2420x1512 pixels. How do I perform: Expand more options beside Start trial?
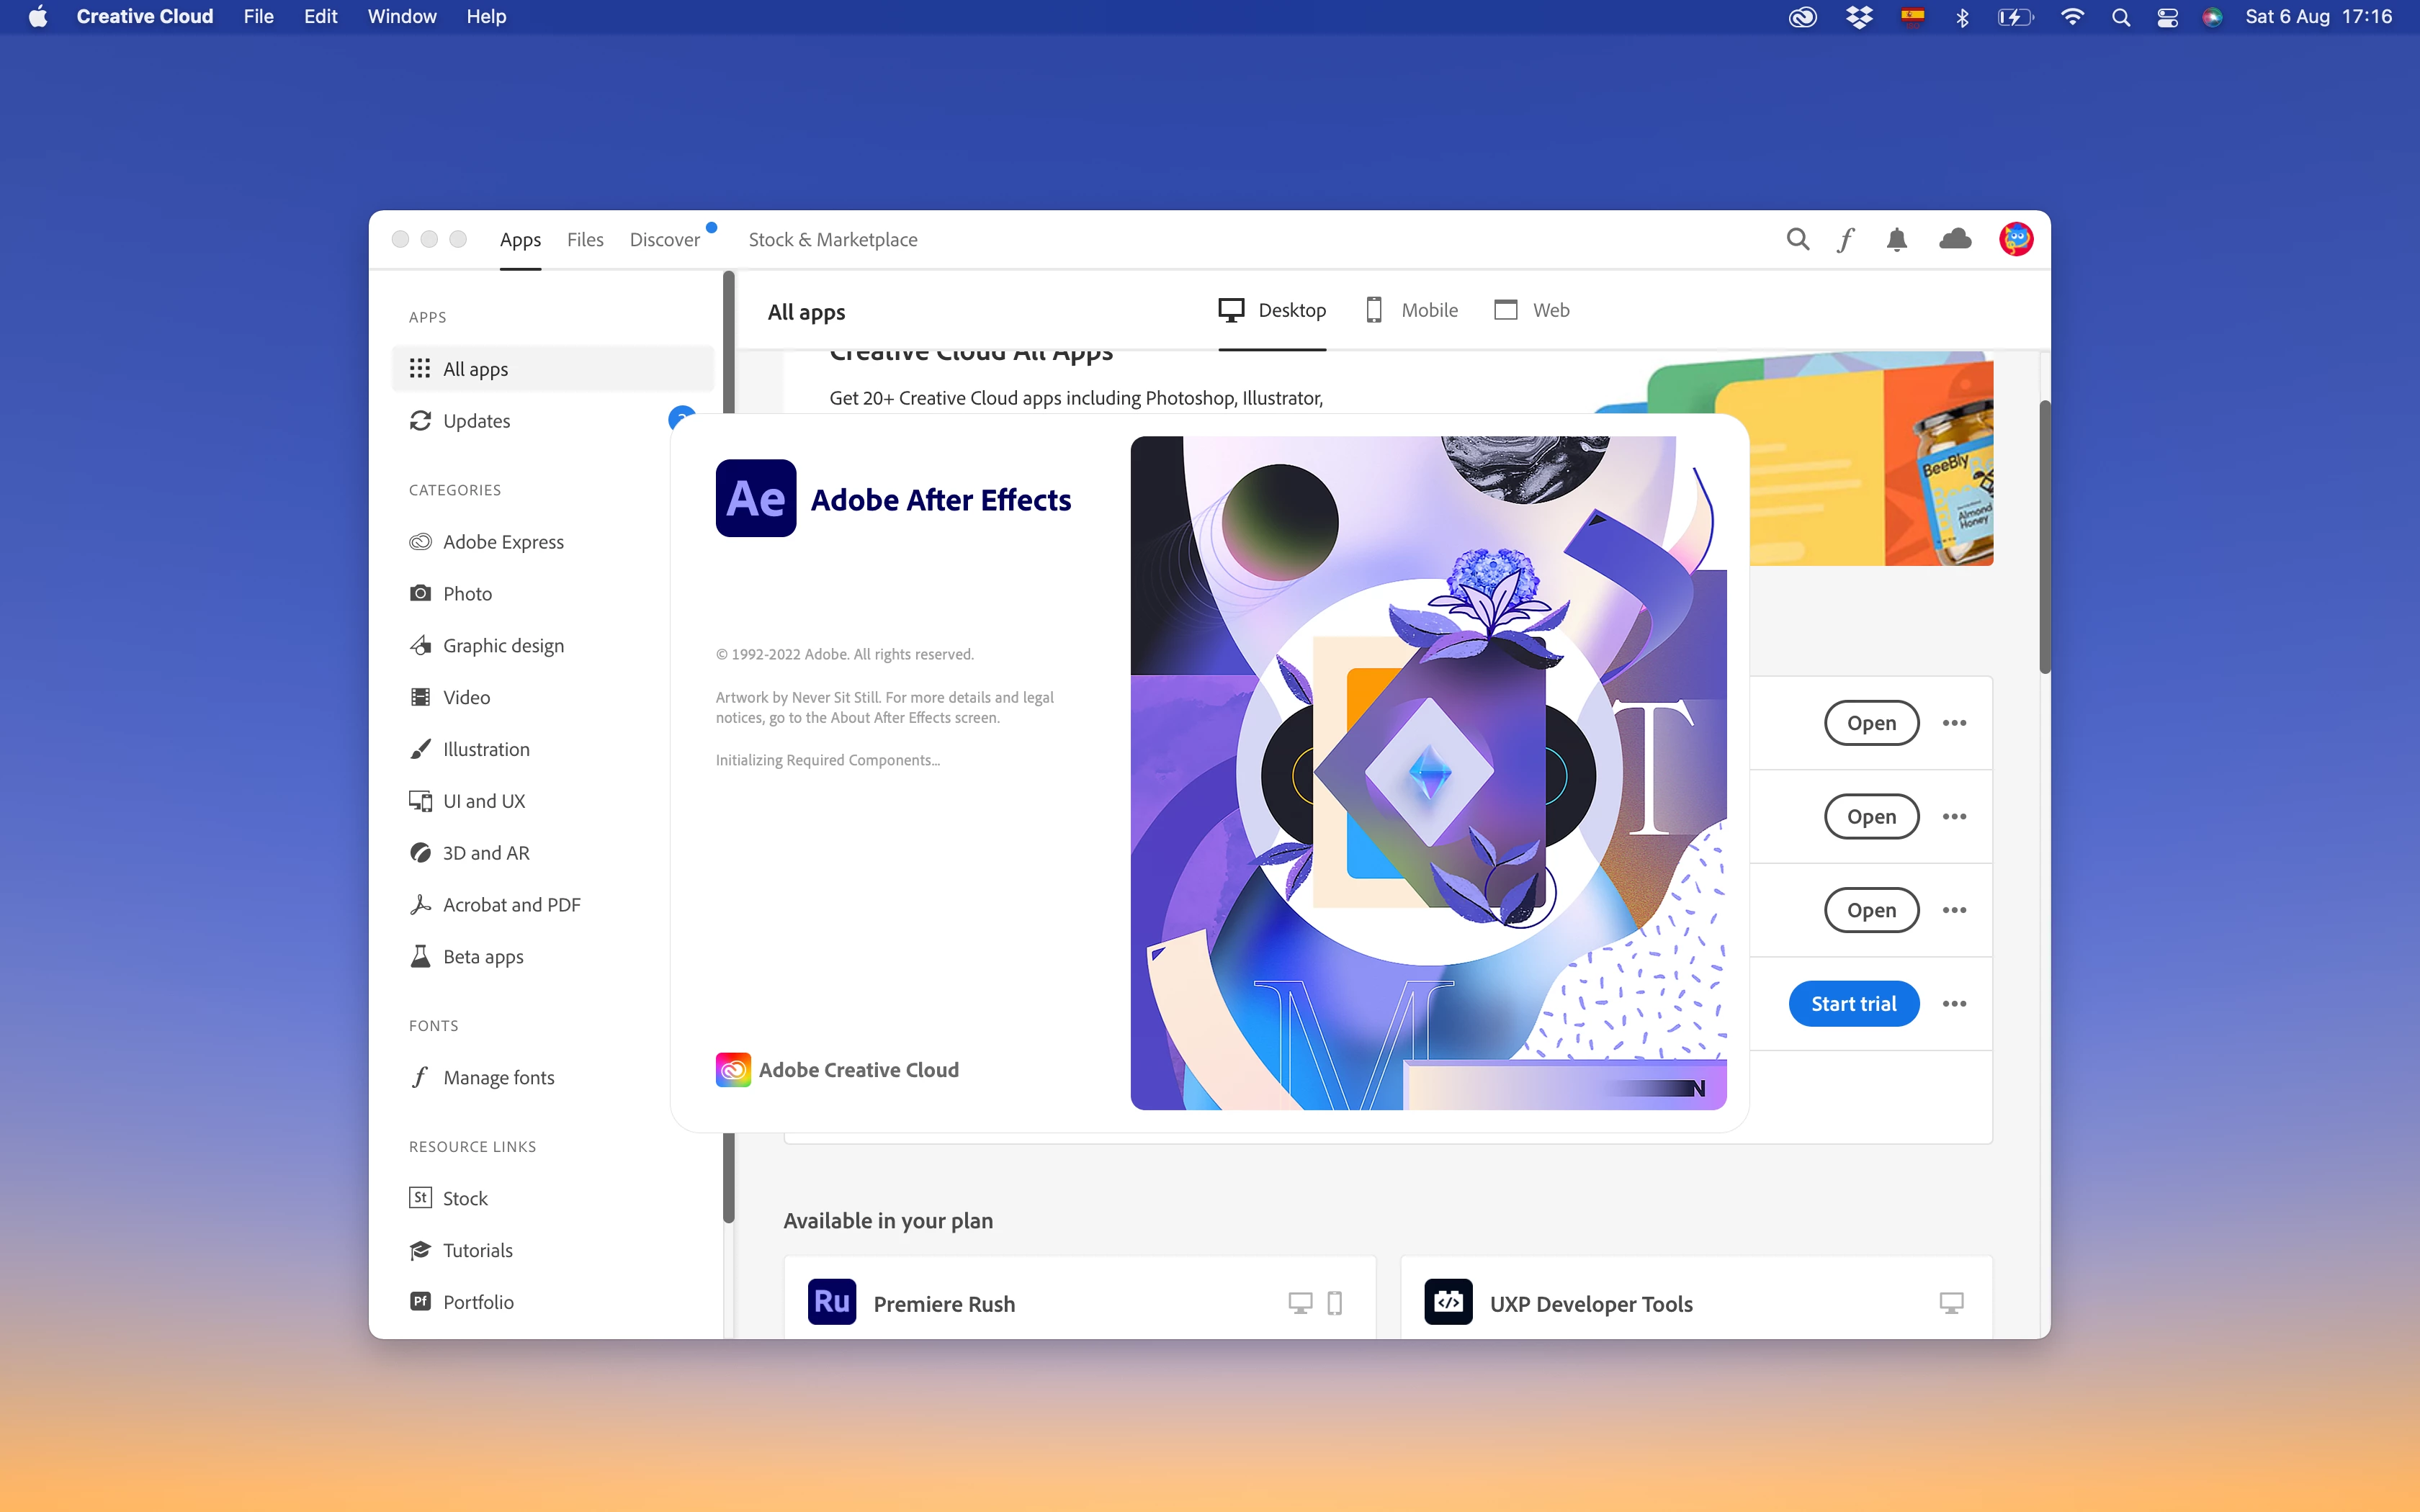(x=1954, y=1004)
